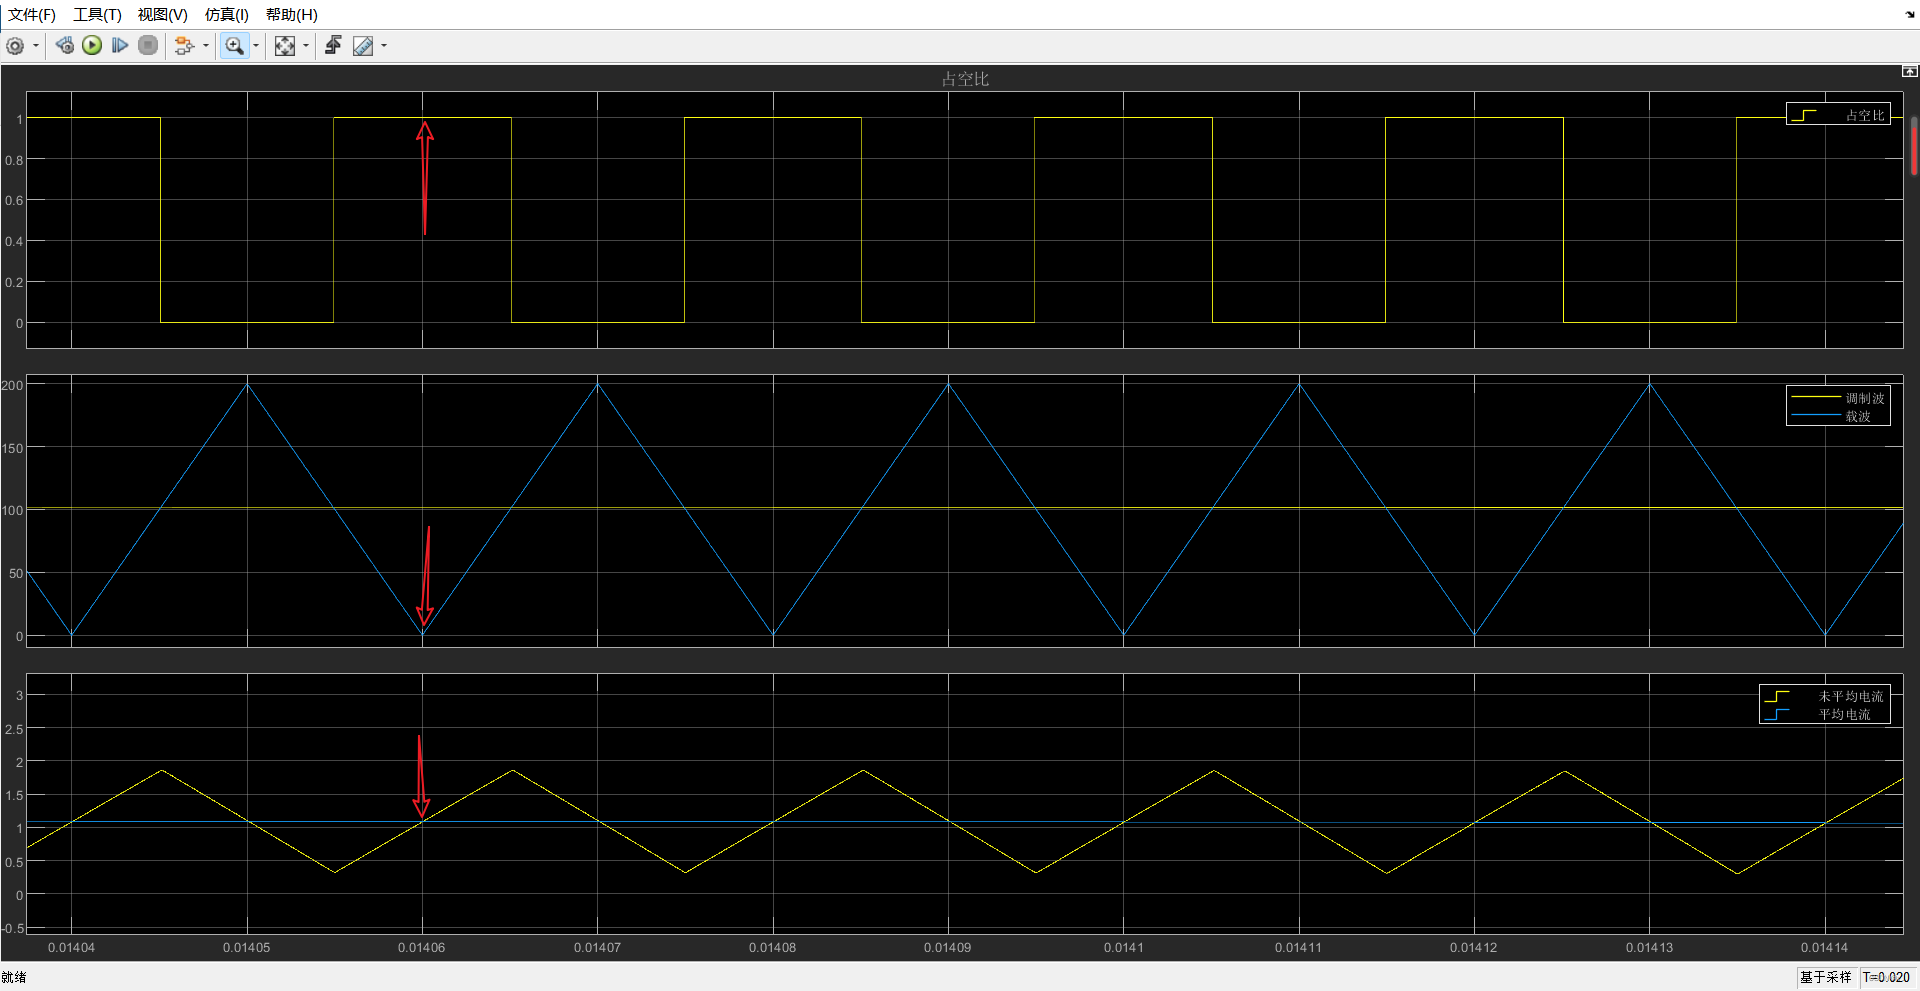Open the cursor measurements dropdown arrow
Image resolution: width=1920 pixels, height=991 pixels.
[382, 45]
